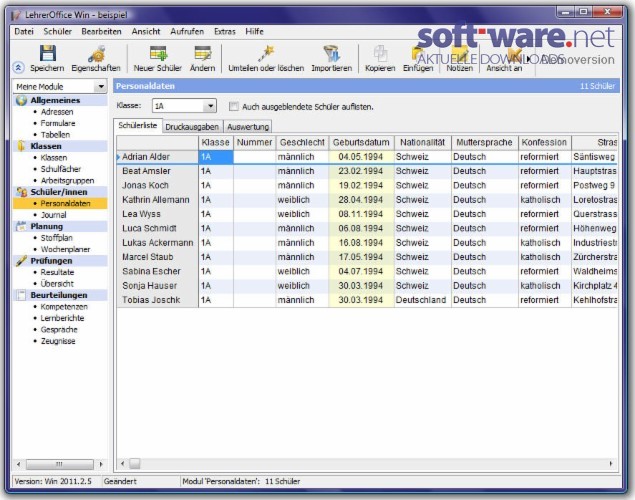Select Stoffplan in sidebar

point(57,238)
